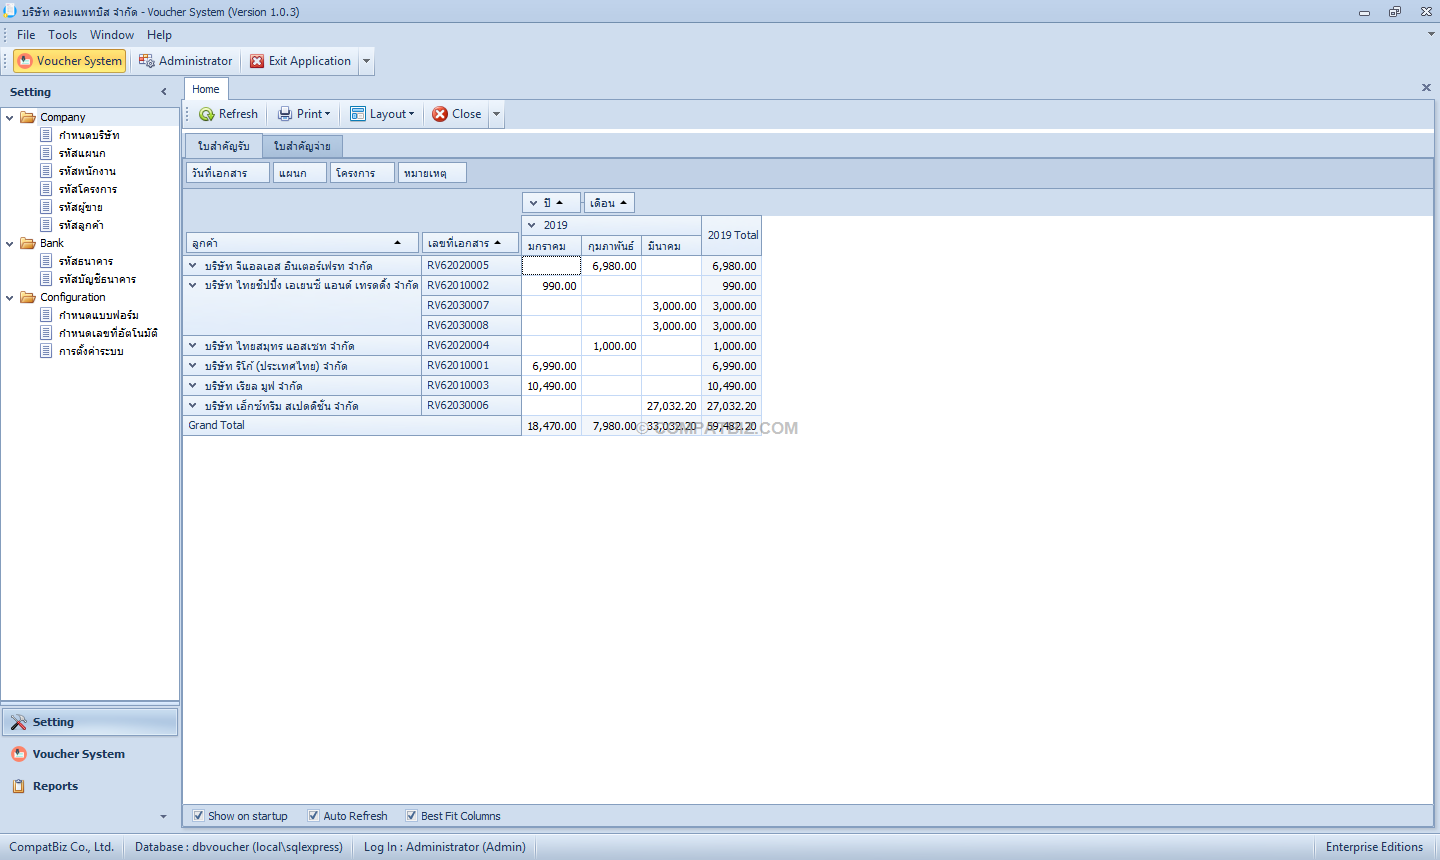Image resolution: width=1440 pixels, height=860 pixels.
Task: Click the red Close icon in toolbar
Action: pos(440,114)
